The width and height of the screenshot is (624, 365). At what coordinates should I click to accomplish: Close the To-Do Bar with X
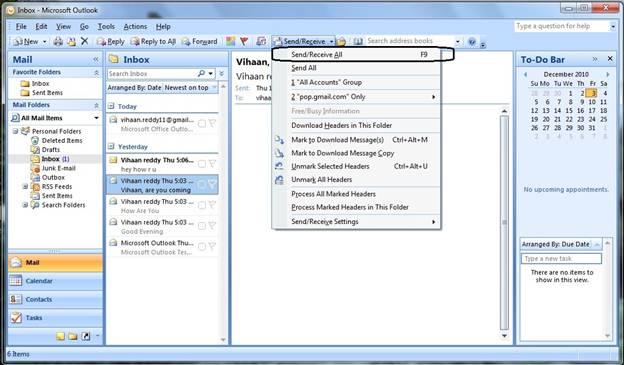click(610, 59)
